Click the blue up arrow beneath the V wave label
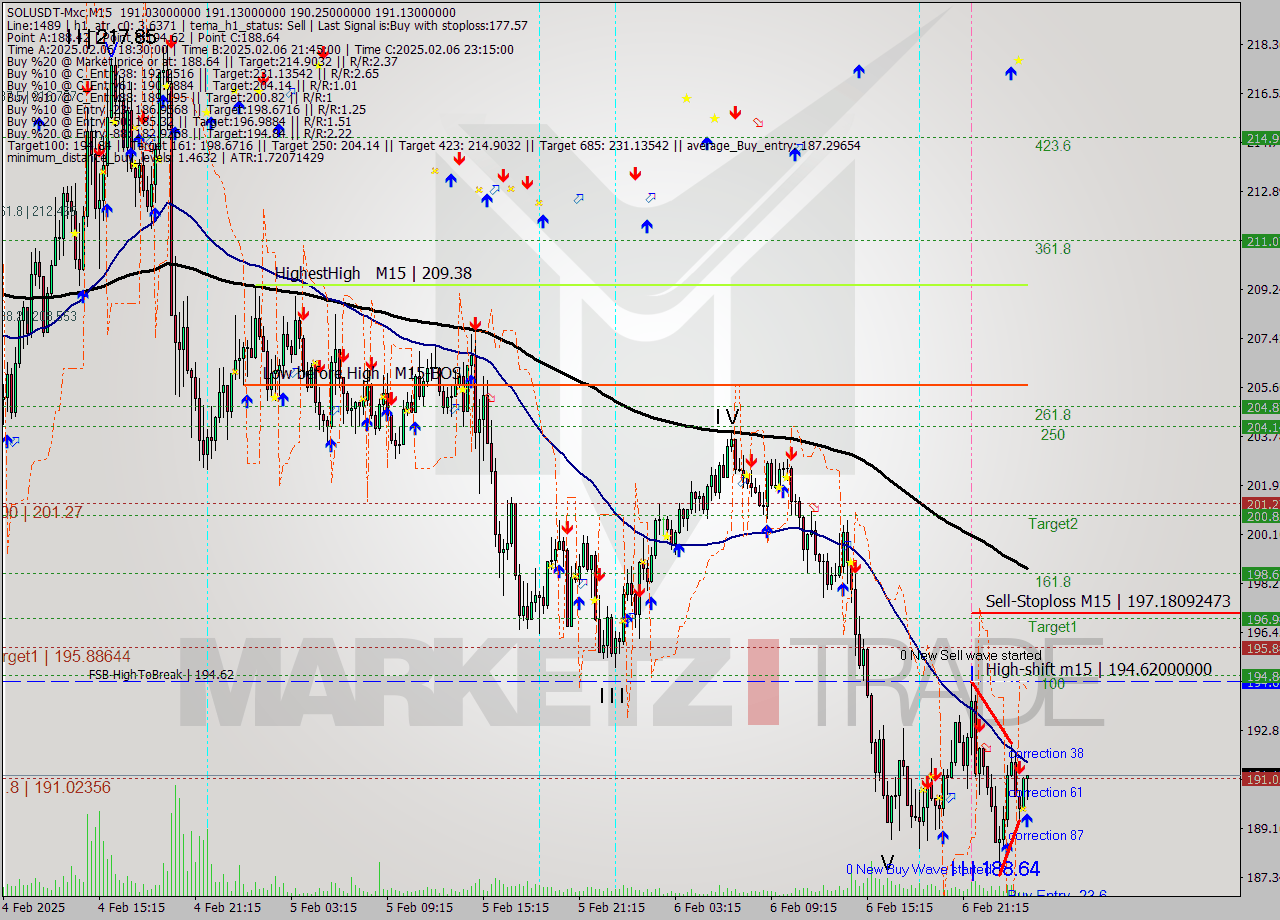The width and height of the screenshot is (1280, 920). pos(942,838)
